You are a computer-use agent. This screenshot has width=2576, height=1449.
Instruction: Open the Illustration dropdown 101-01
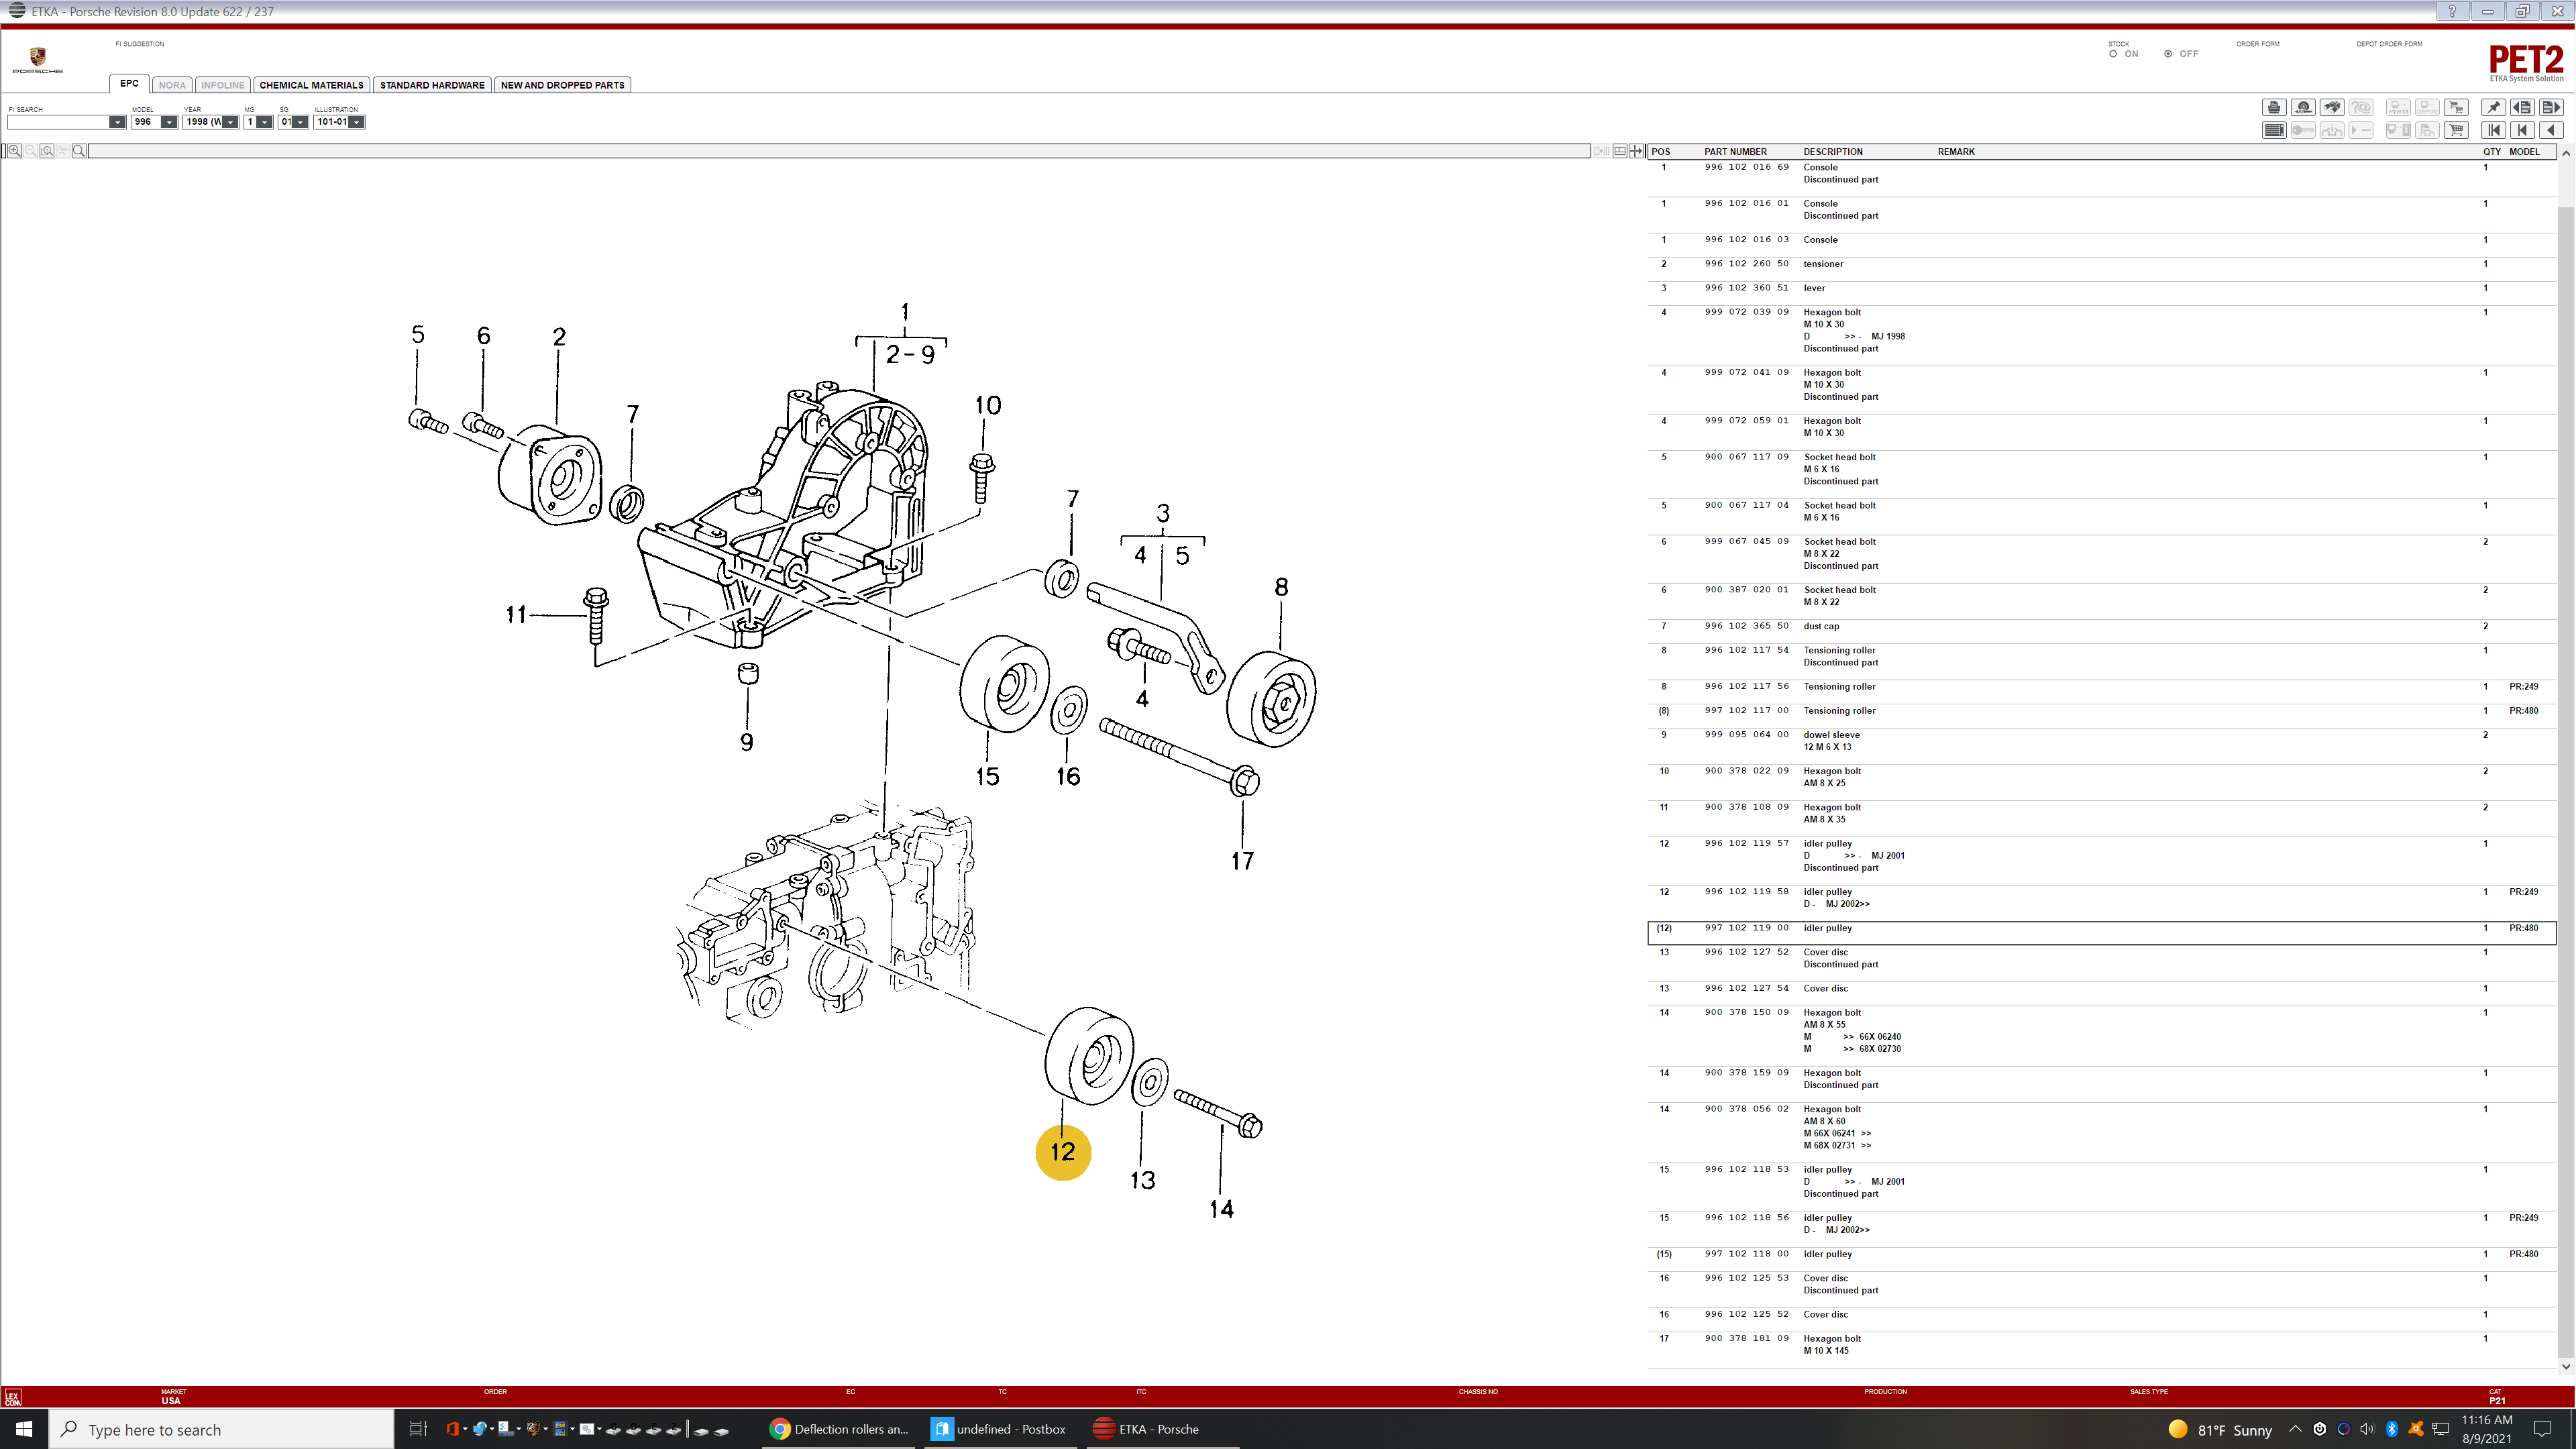click(356, 122)
